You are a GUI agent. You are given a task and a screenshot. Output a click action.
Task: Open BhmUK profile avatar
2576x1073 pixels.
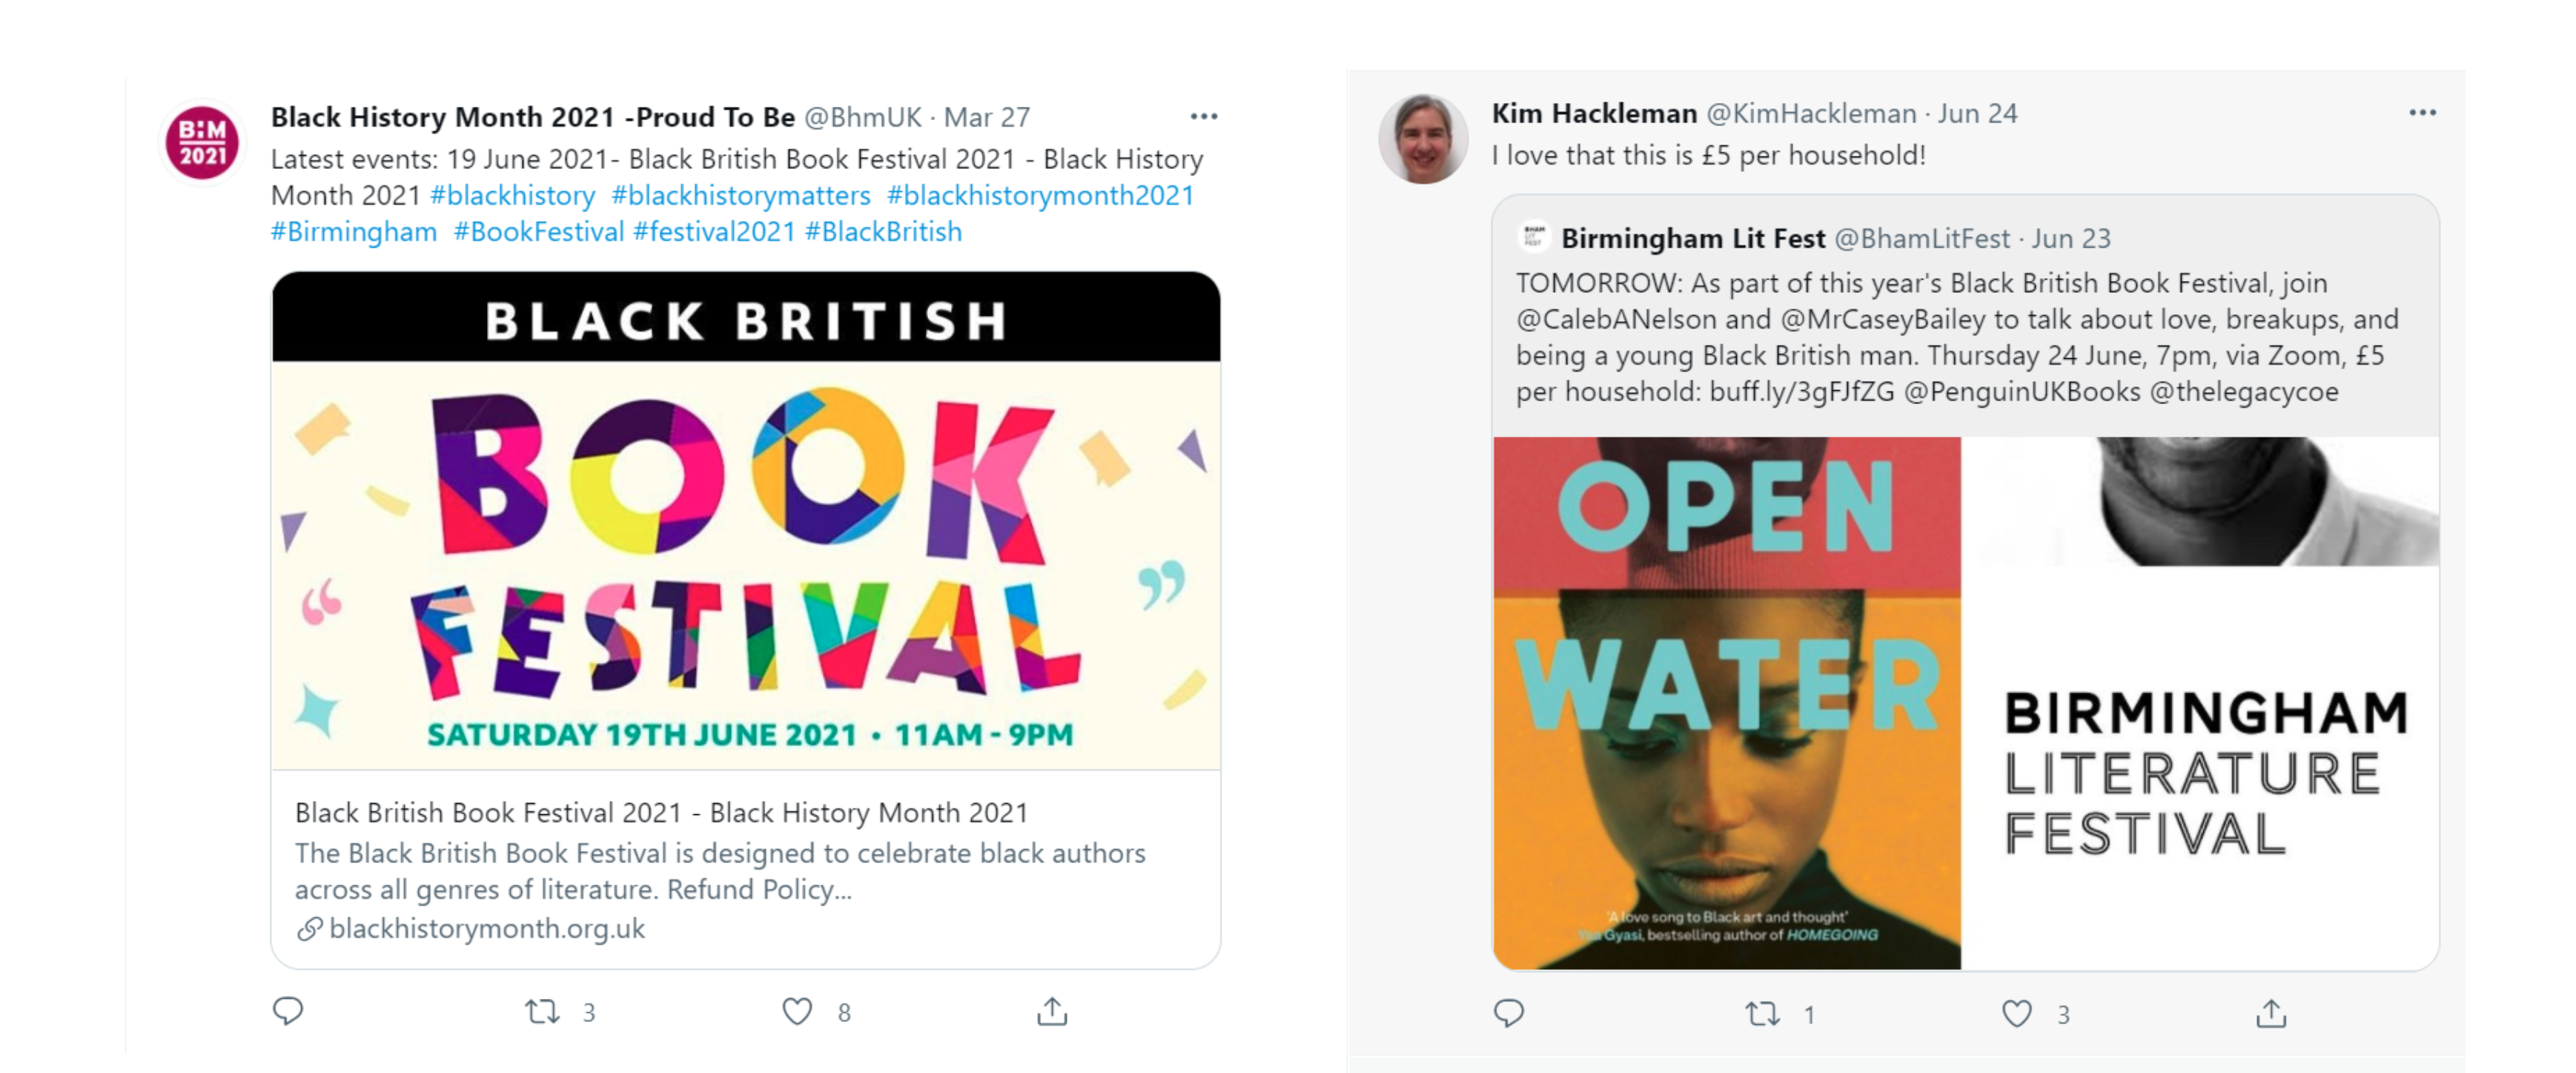pos(203,143)
